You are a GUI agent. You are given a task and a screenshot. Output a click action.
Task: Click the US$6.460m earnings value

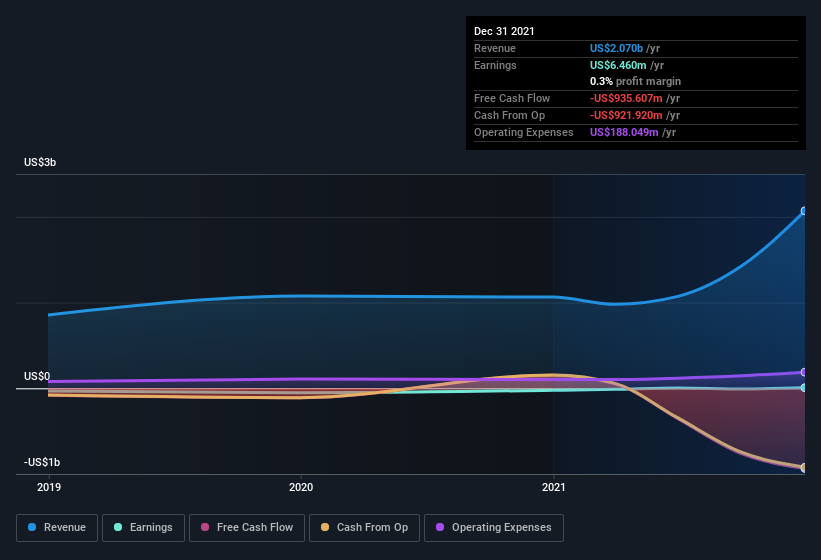[618, 65]
